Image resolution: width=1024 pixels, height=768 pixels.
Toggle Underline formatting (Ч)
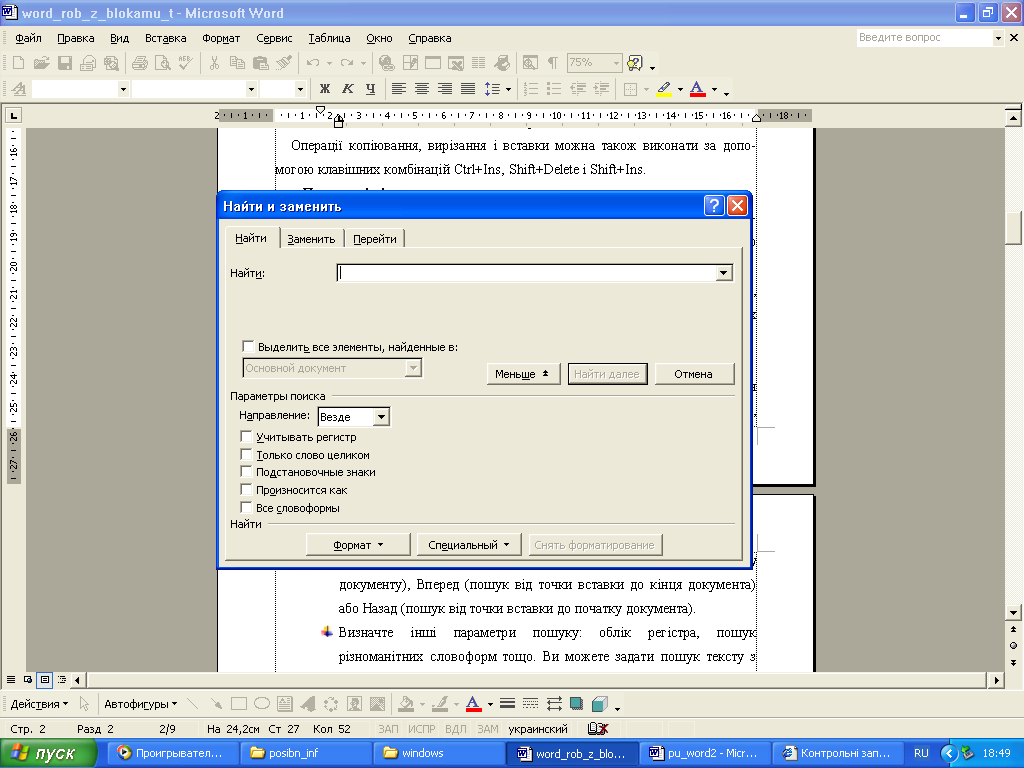coord(370,89)
